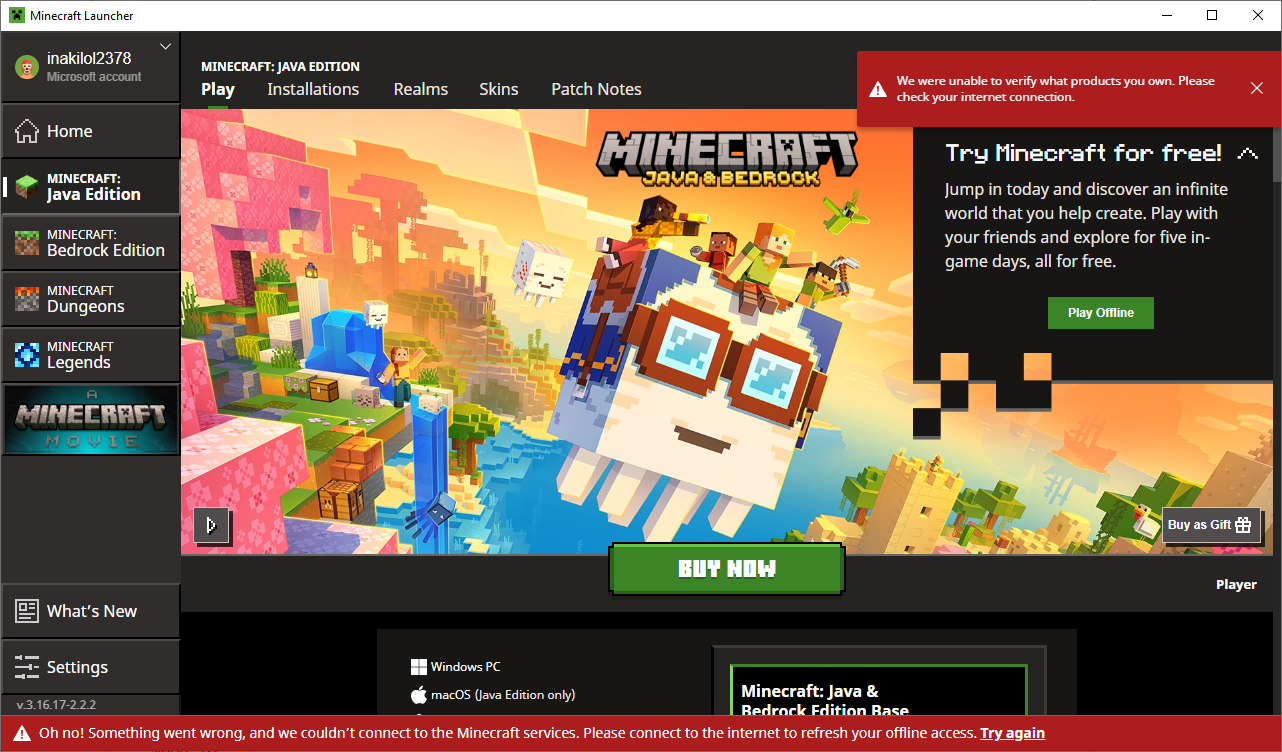
Task: Select Minecraft: Java Edition in the sidebar
Action: point(90,187)
